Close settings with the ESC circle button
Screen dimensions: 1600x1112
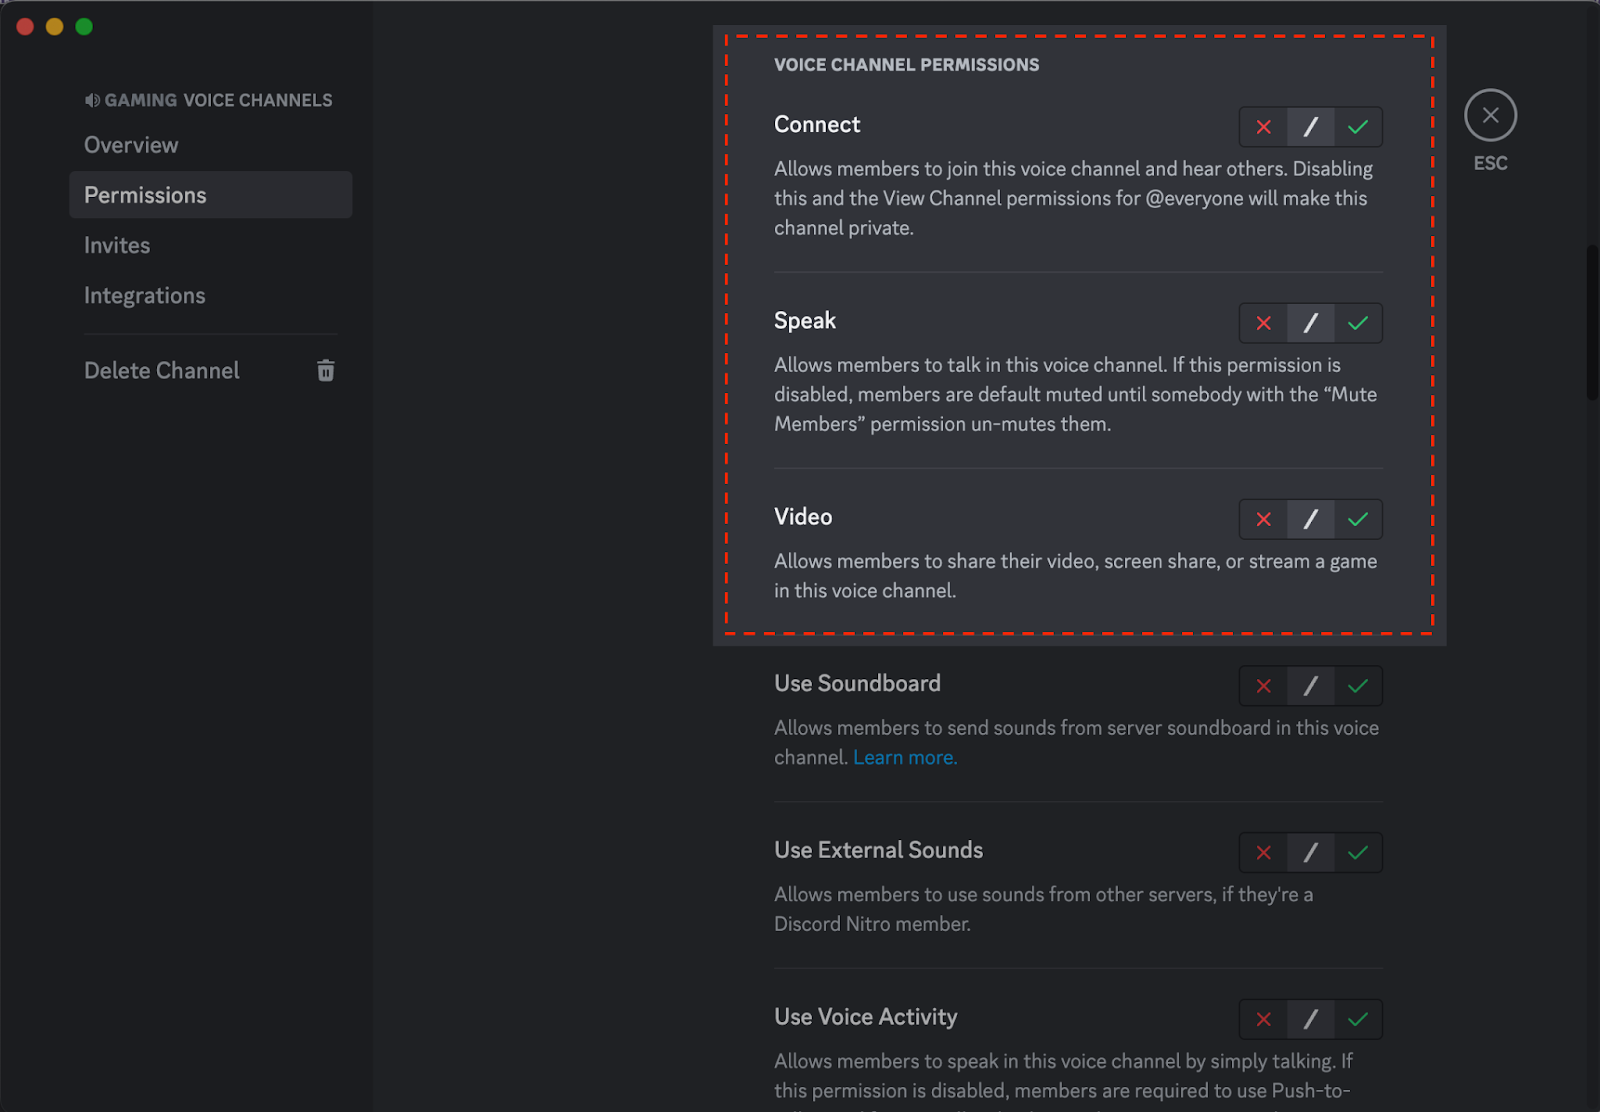point(1490,115)
